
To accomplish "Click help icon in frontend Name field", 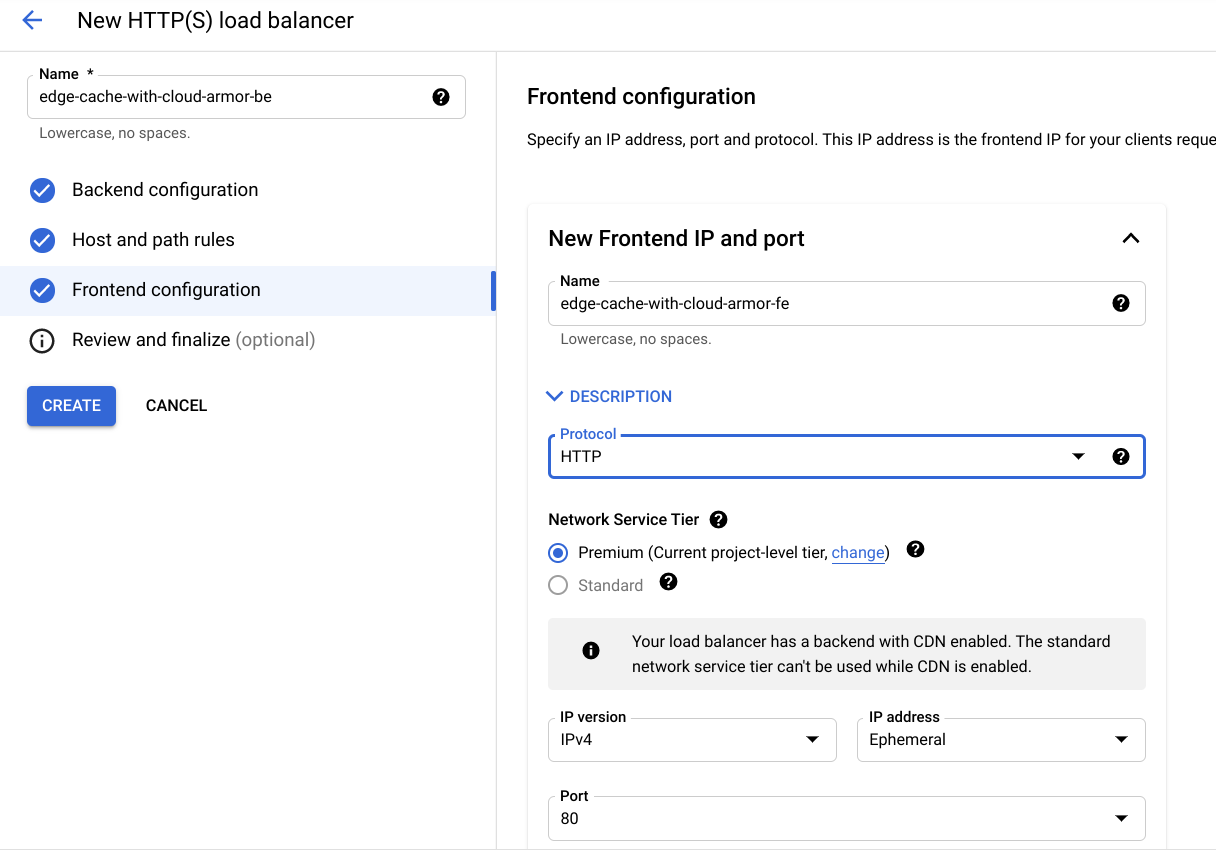I will click(x=1121, y=303).
